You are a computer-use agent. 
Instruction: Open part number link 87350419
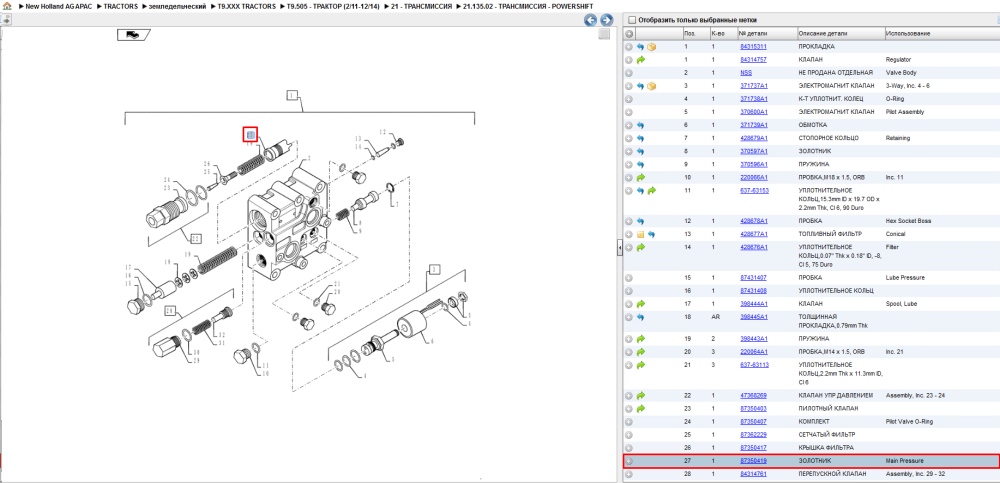coord(753,461)
